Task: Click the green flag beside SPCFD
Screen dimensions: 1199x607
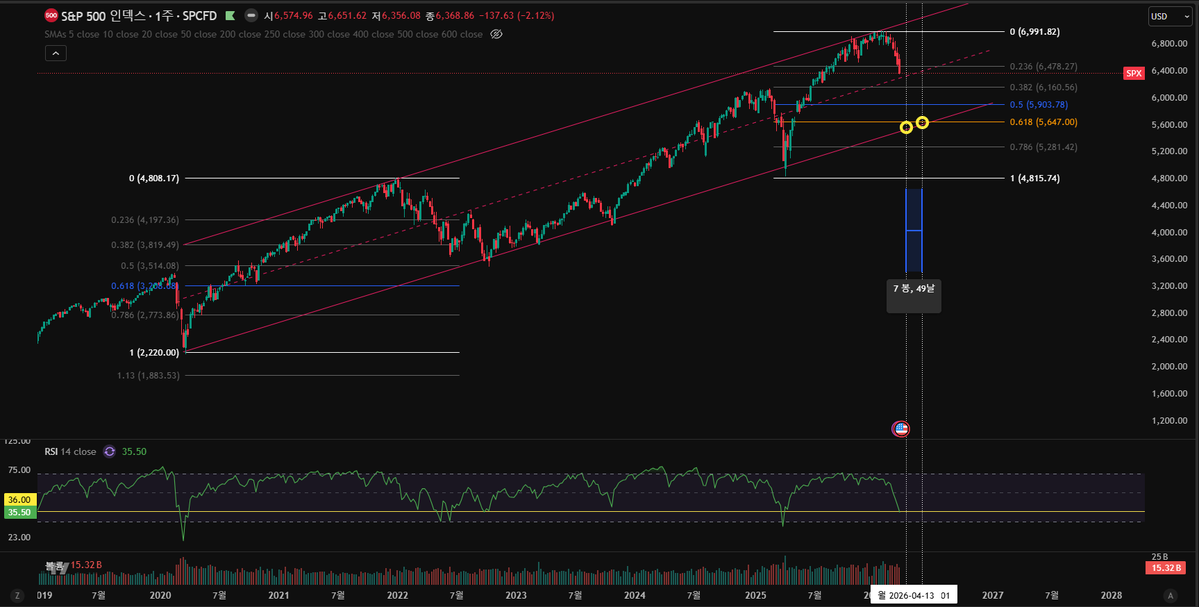Action: (x=229, y=15)
